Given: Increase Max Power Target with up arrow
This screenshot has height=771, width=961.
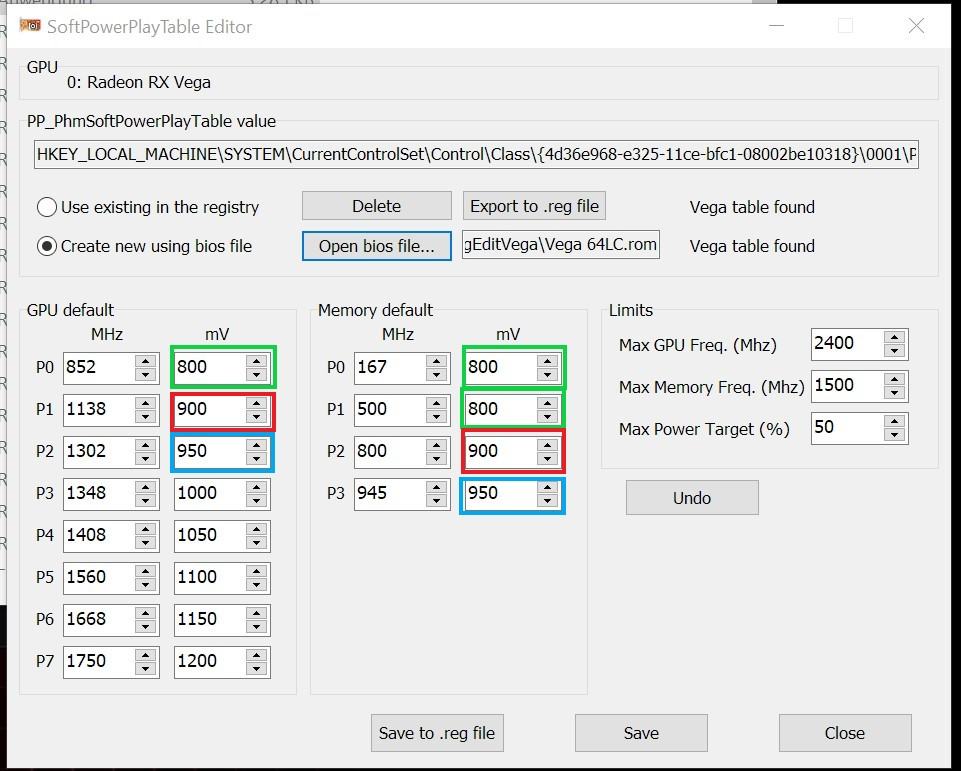Looking at the screenshot, I should coord(895,421).
